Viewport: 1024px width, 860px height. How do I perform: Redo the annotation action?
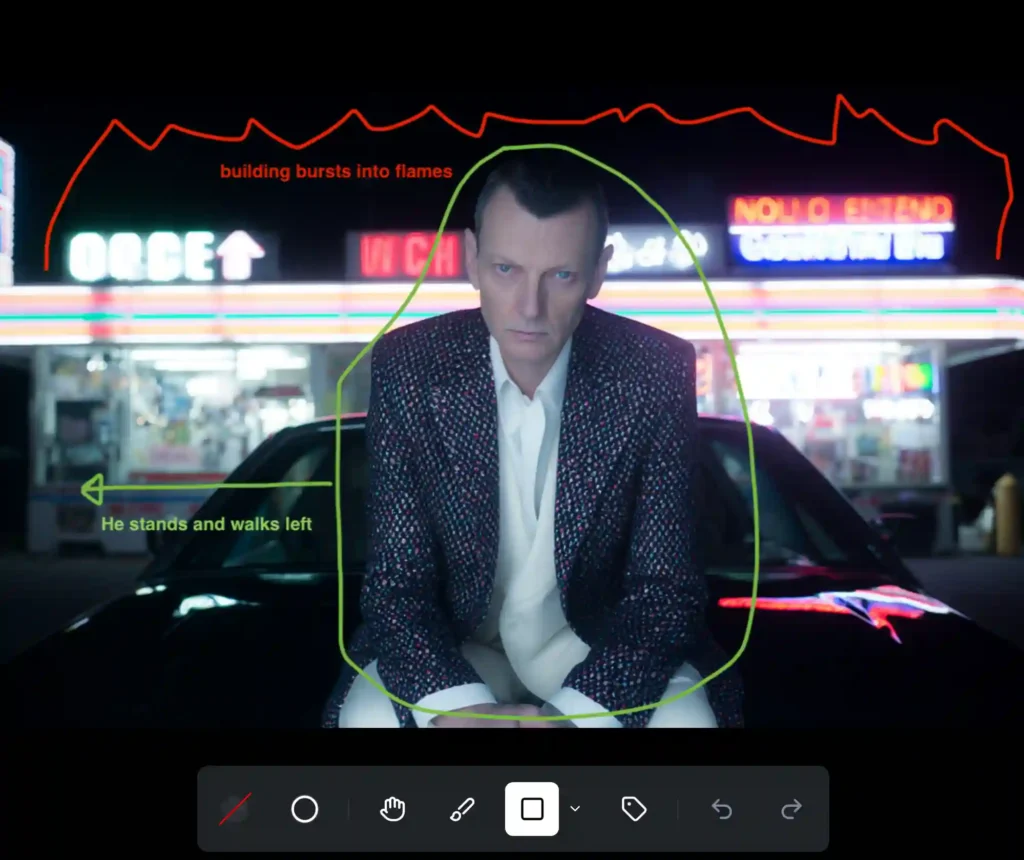[791, 809]
